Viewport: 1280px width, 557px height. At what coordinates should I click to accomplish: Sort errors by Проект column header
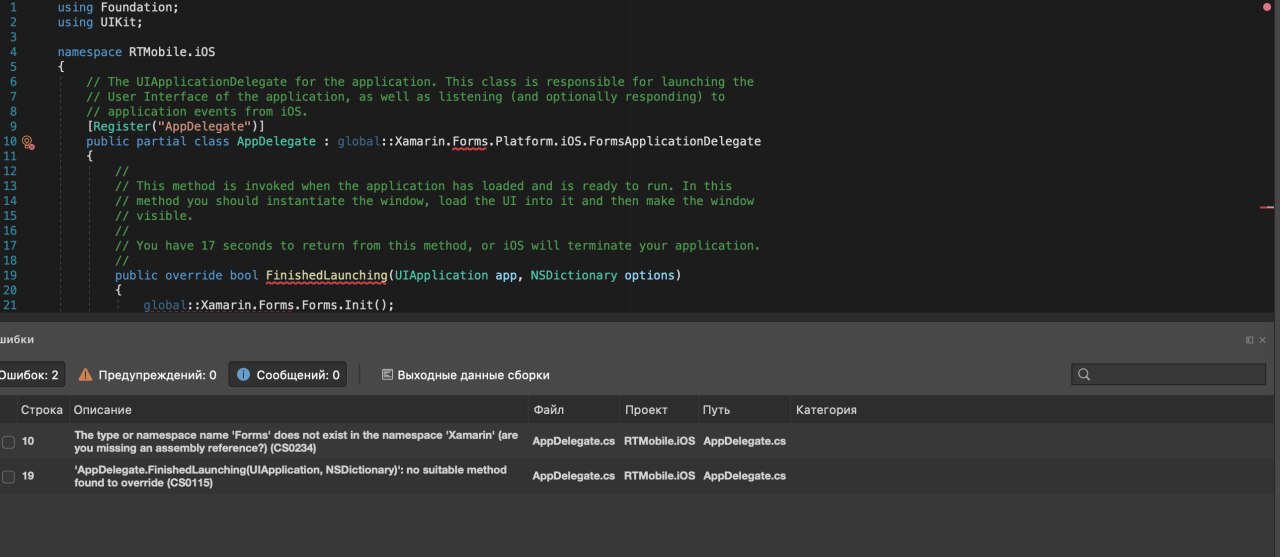646,410
